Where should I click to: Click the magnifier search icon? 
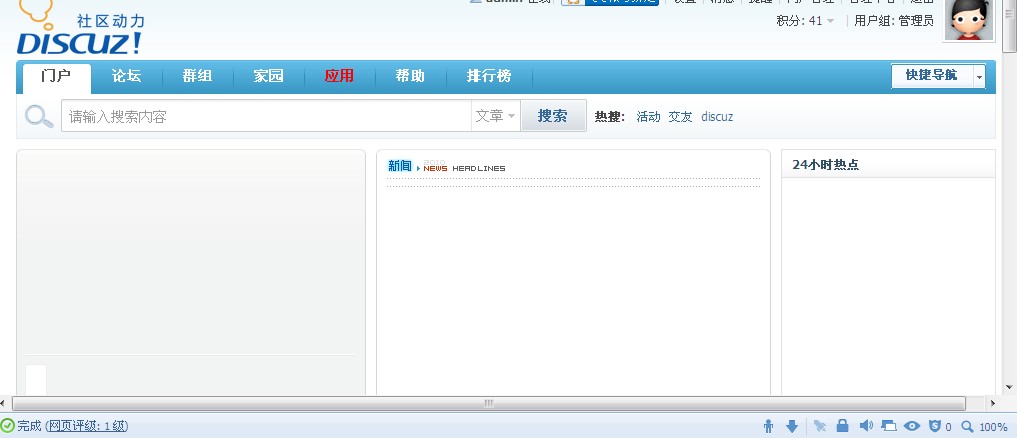39,117
